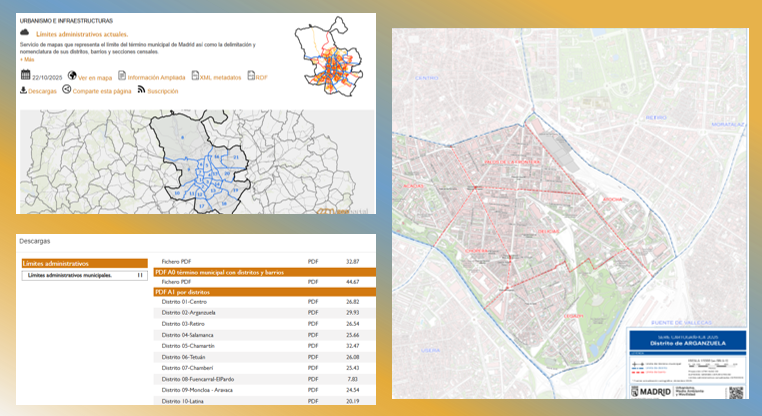Image resolution: width=762 pixels, height=416 pixels.
Task: Download Distrito 07-Chamberí PDF
Action: click(265, 368)
